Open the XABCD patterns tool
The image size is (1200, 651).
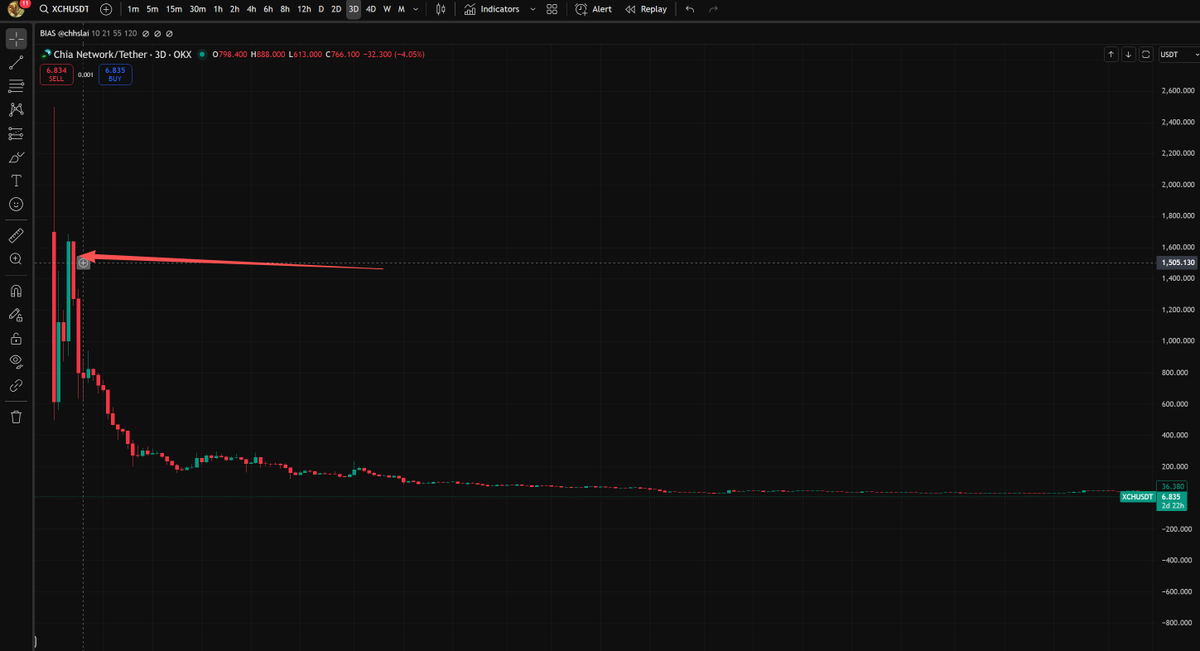coord(16,109)
